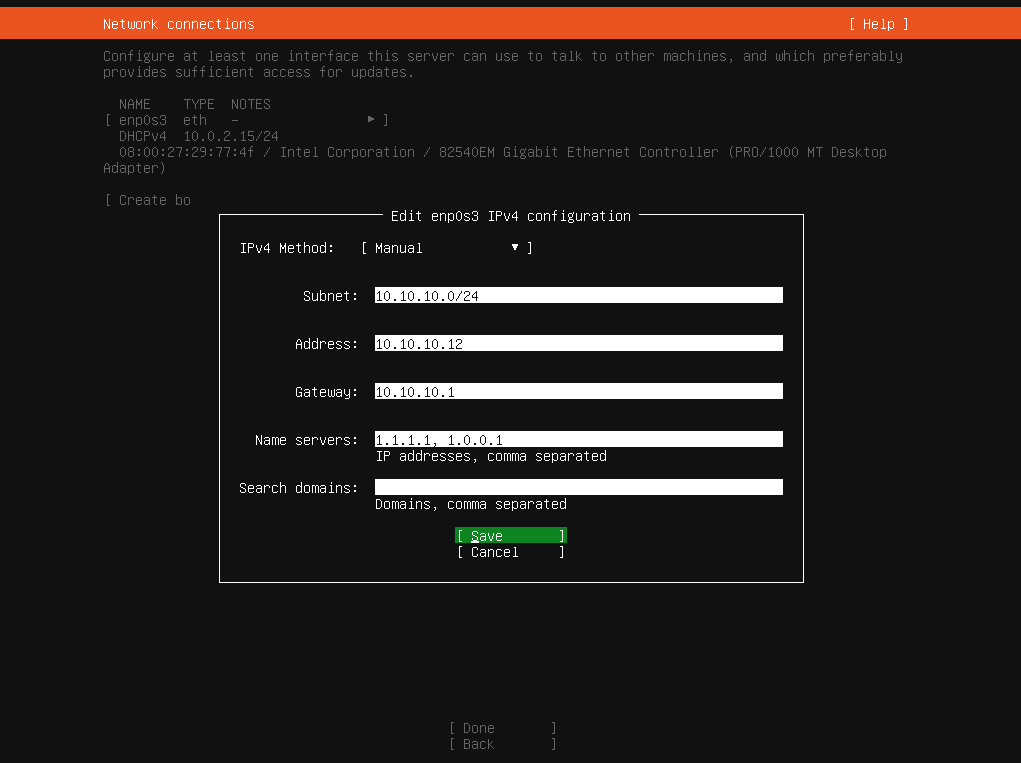1021x763 pixels.
Task: Click the dropdown arrow next to Manual
Action: (515, 247)
